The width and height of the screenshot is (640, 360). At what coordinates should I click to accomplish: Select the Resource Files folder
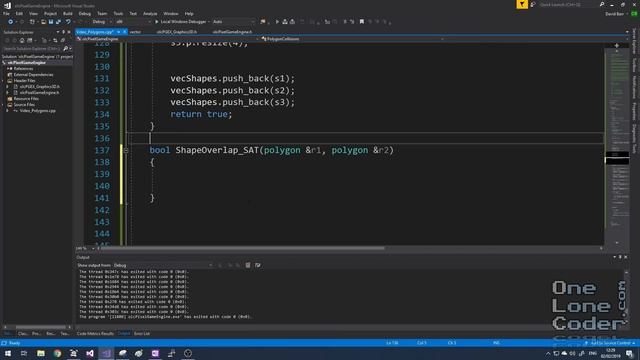pyautogui.click(x=26, y=99)
